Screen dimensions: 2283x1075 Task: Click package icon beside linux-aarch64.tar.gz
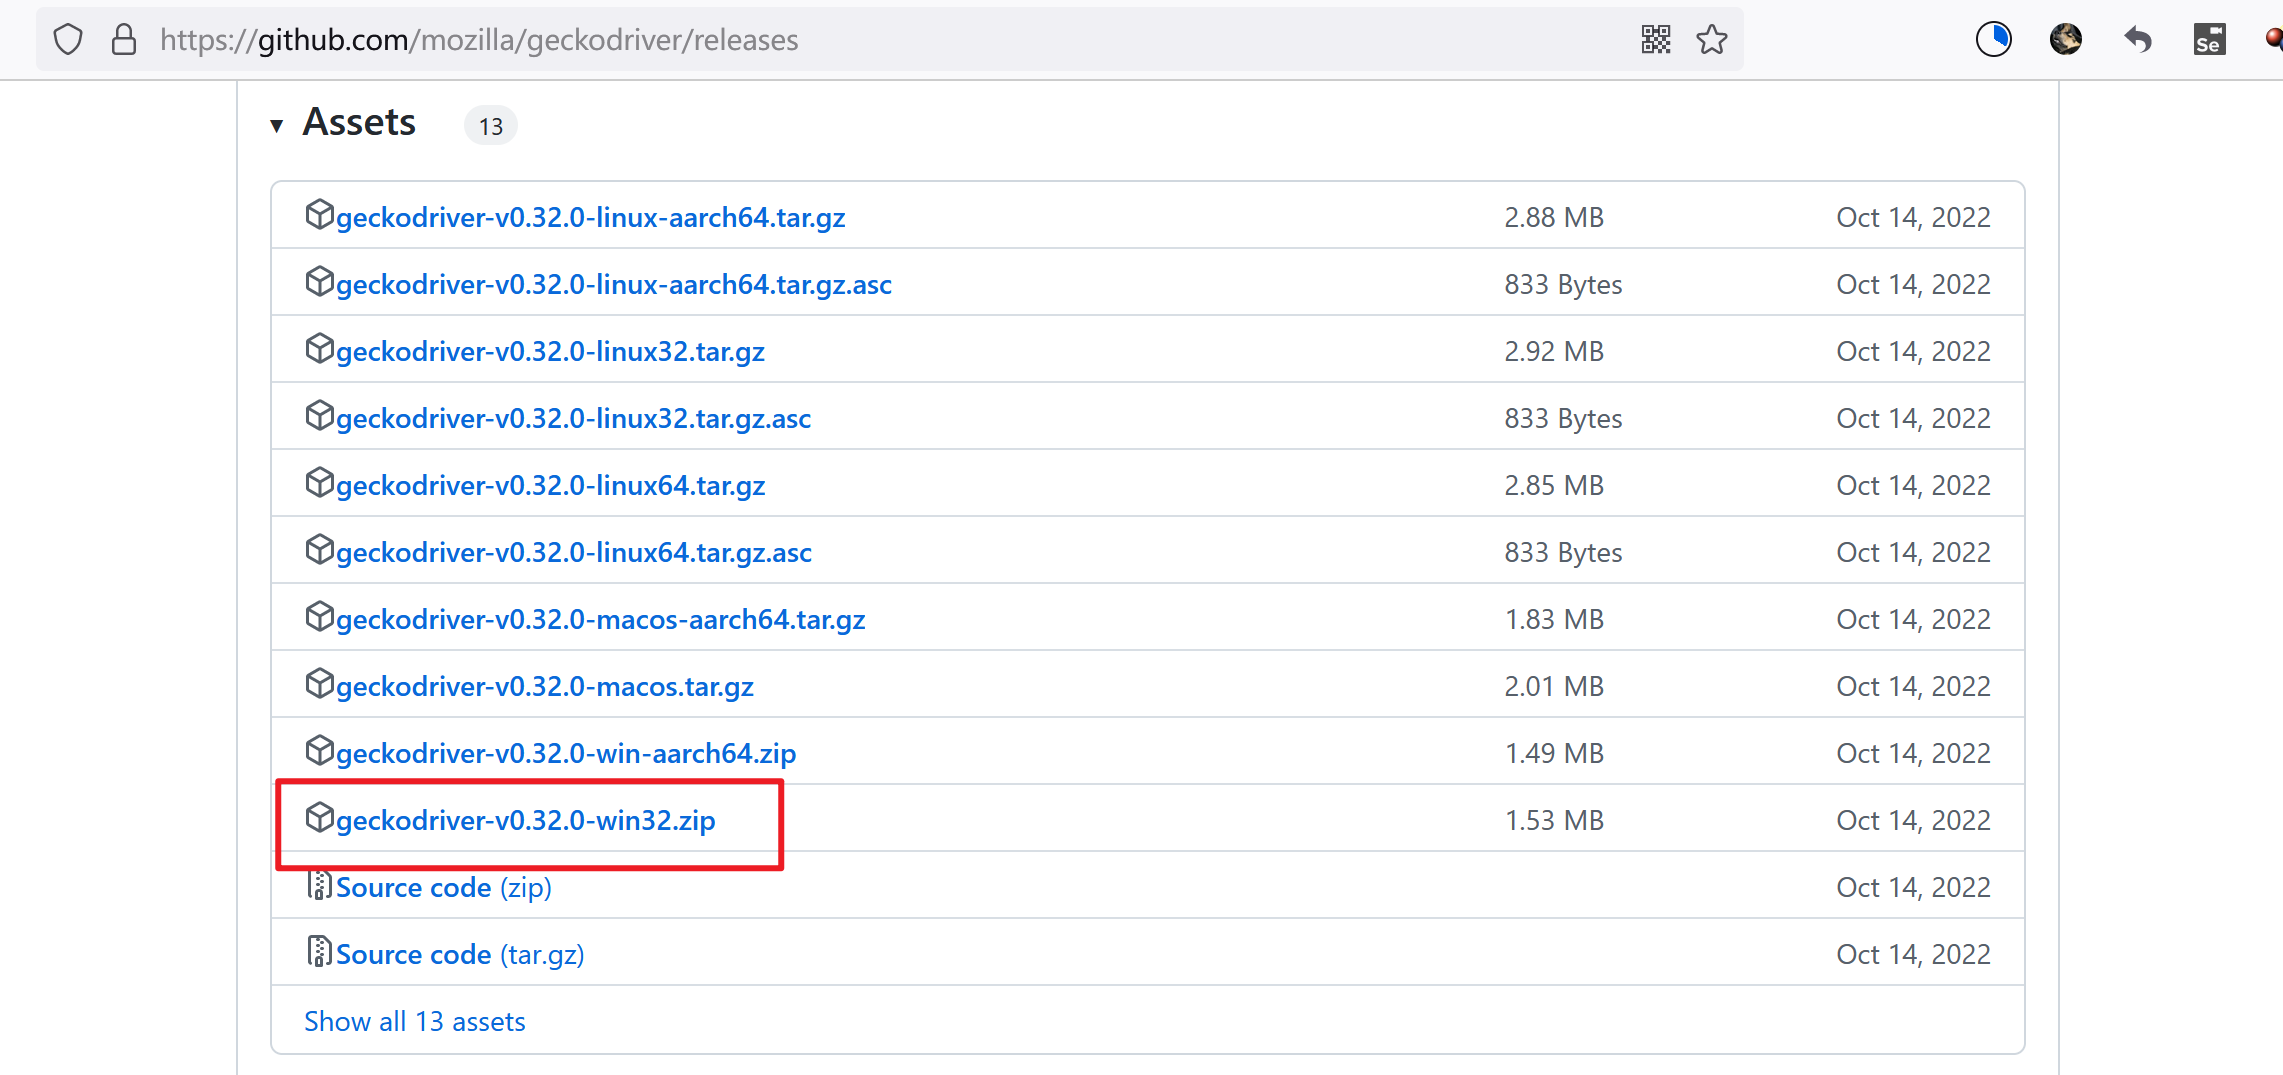(x=319, y=214)
